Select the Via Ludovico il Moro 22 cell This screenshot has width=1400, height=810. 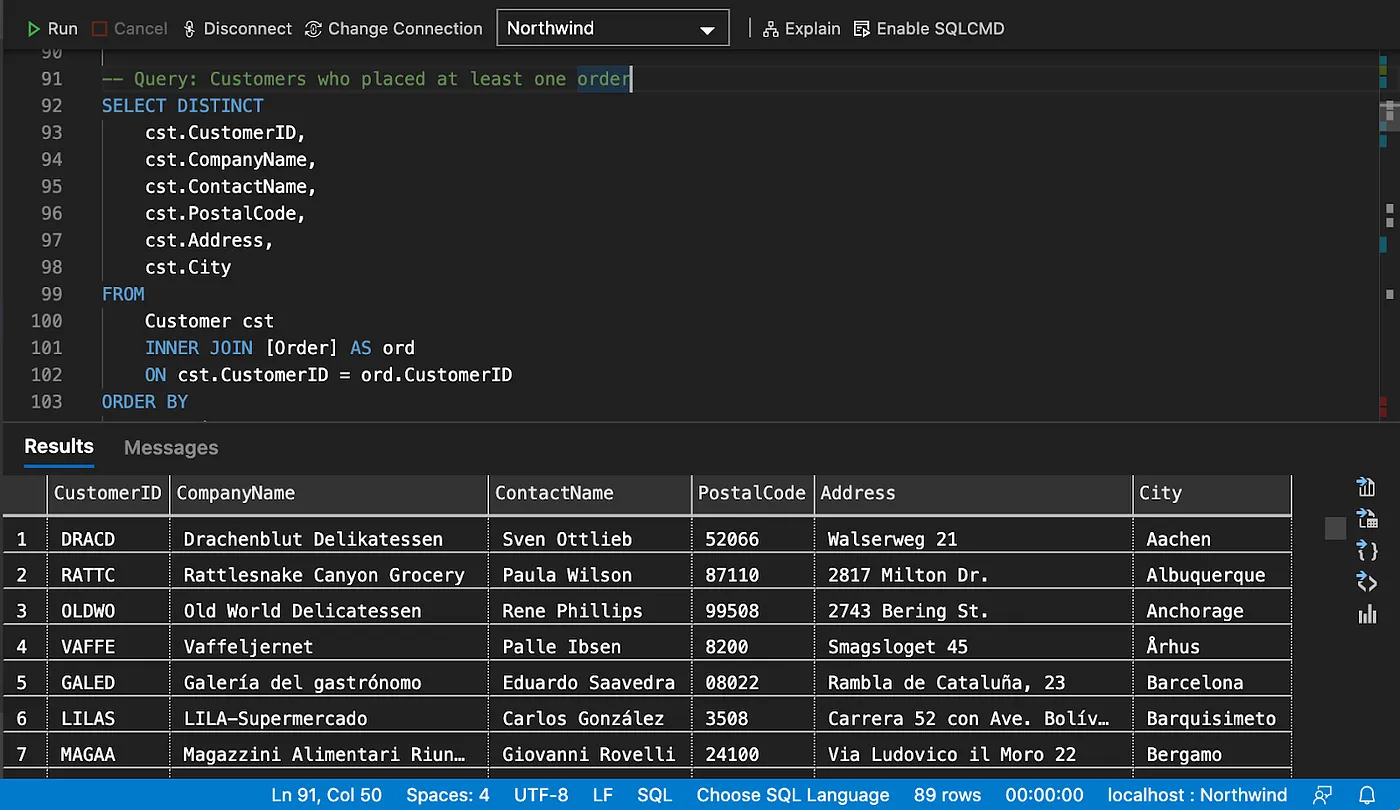tap(974, 755)
